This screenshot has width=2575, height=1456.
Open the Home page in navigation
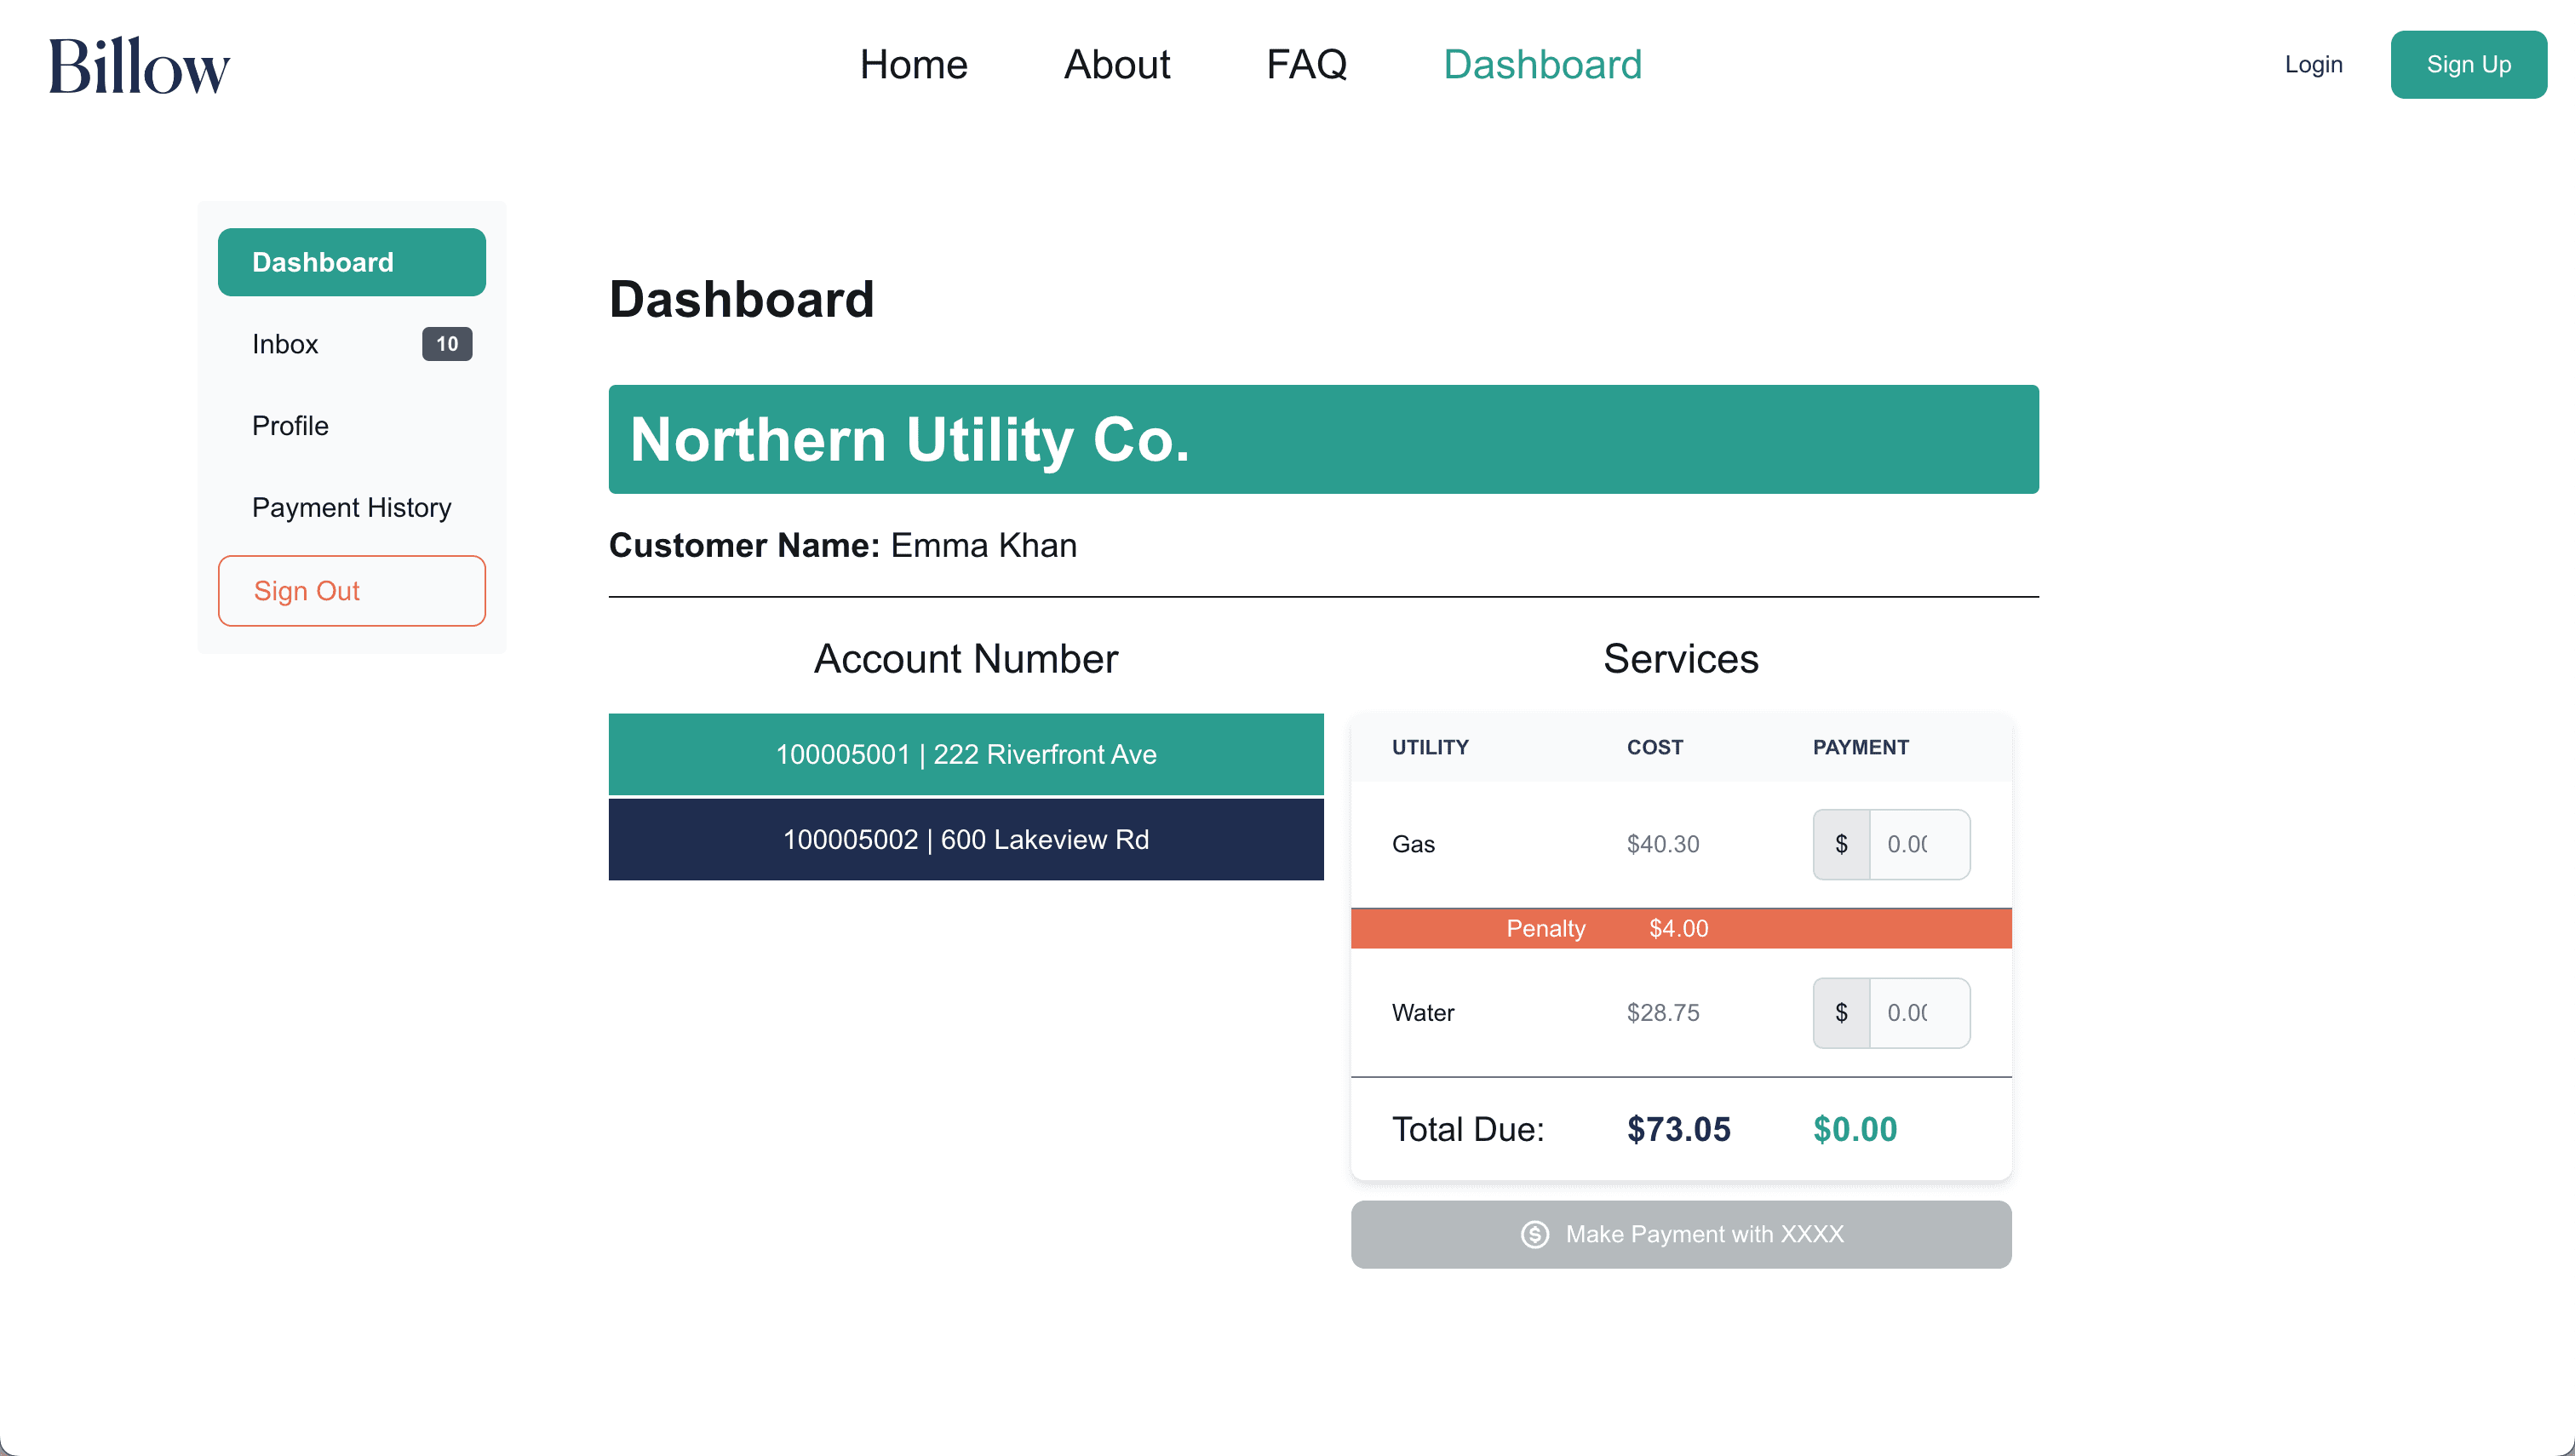click(913, 65)
